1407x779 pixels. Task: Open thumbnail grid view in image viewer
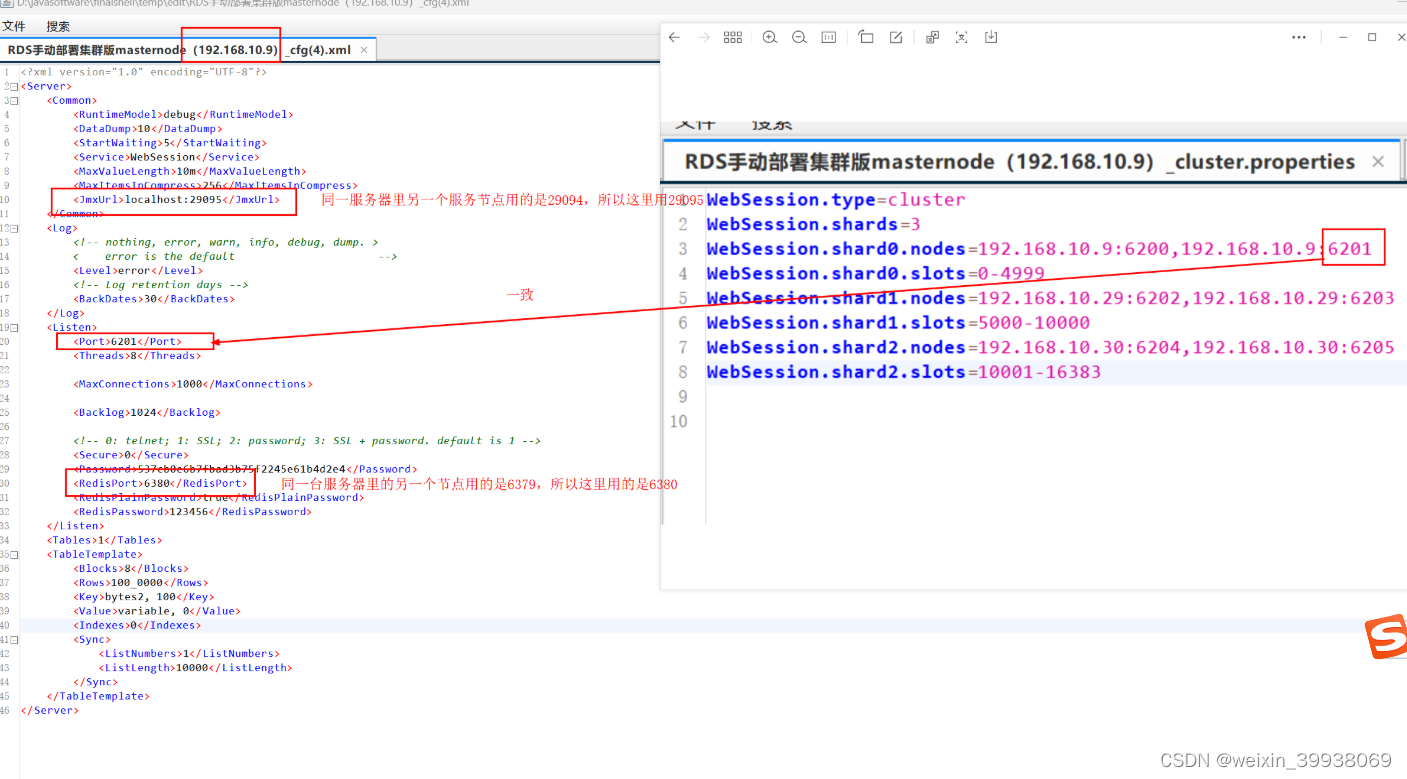tap(733, 37)
